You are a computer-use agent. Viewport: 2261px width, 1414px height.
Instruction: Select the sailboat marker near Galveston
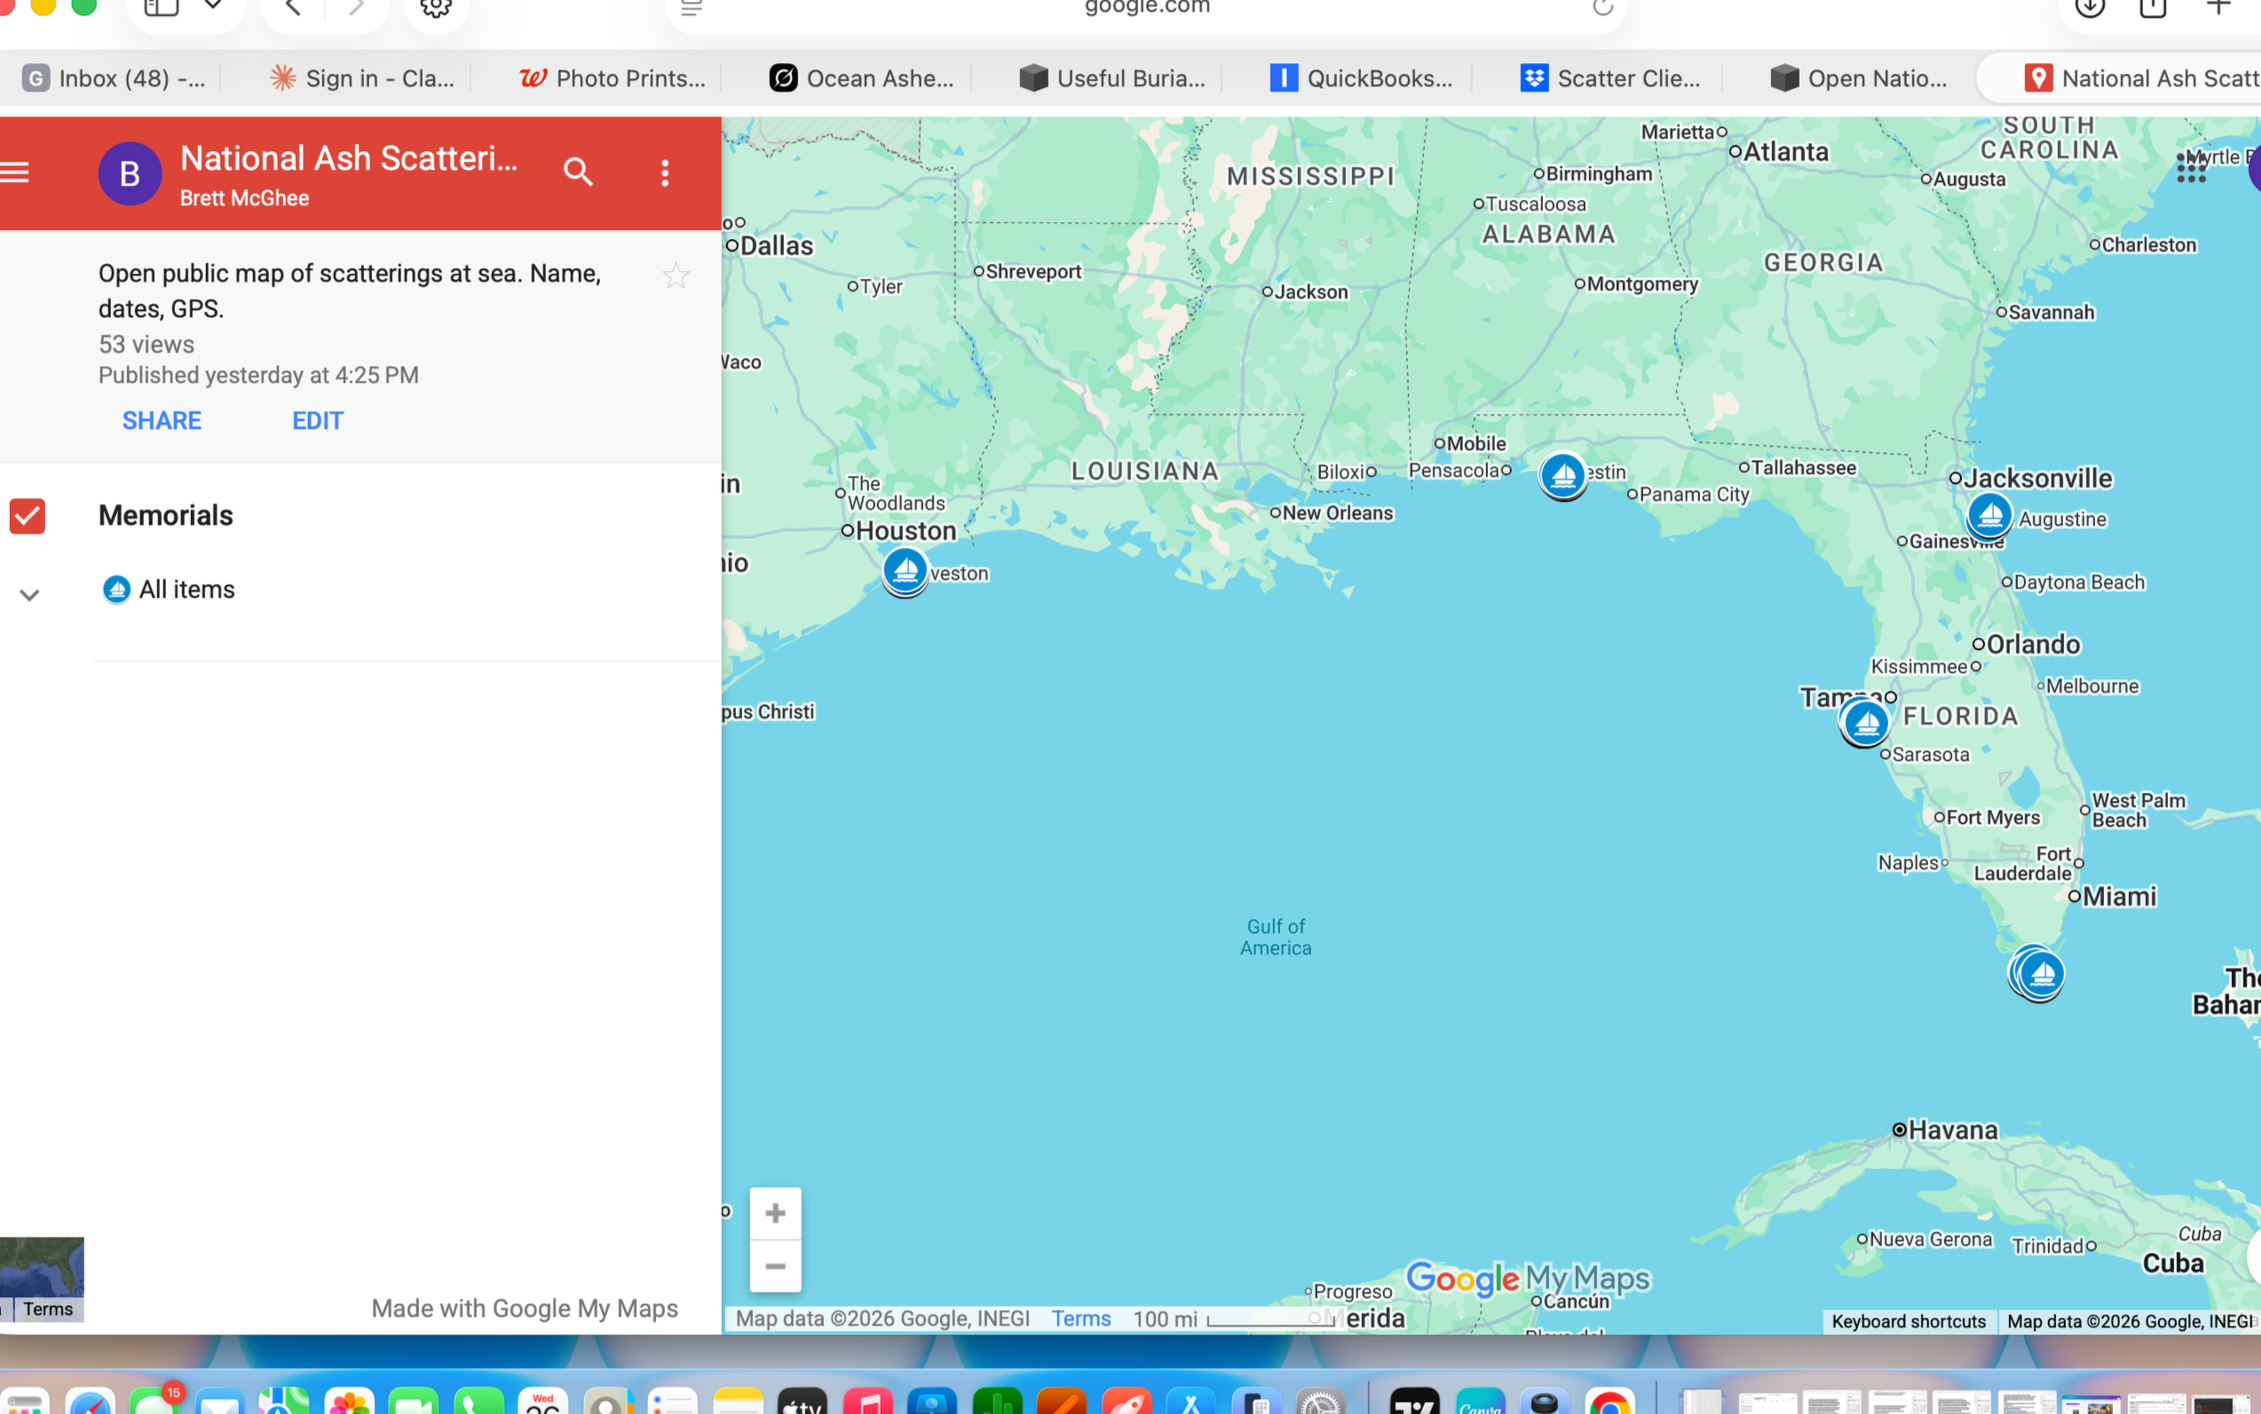click(905, 571)
